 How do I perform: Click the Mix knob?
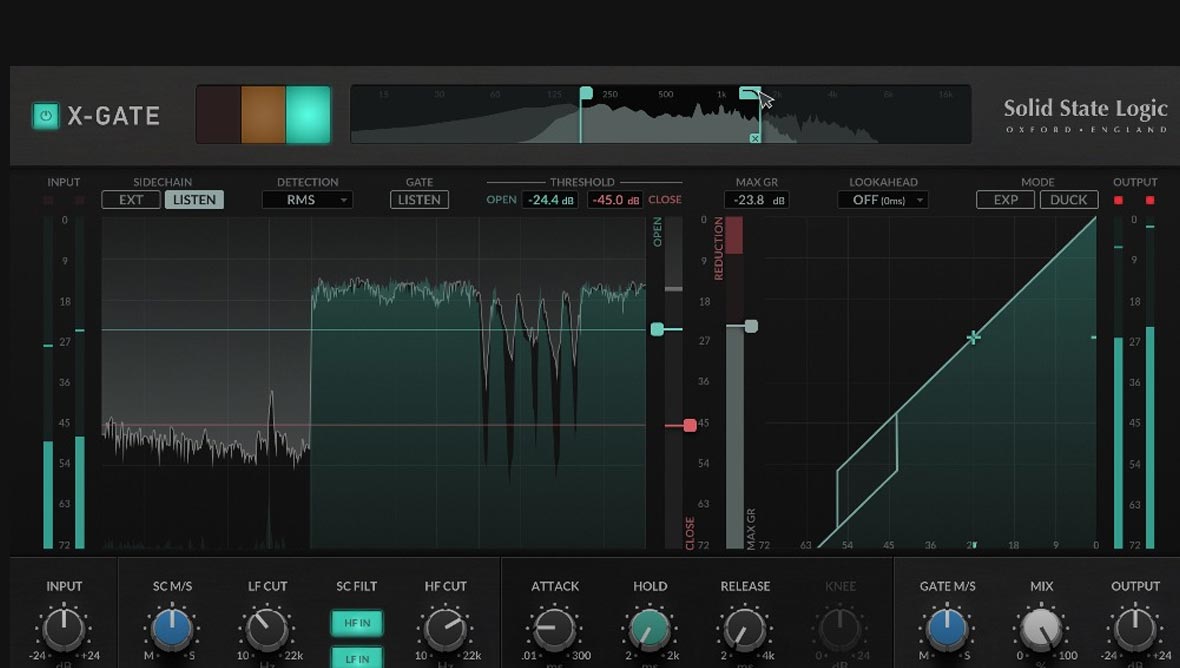click(1040, 630)
